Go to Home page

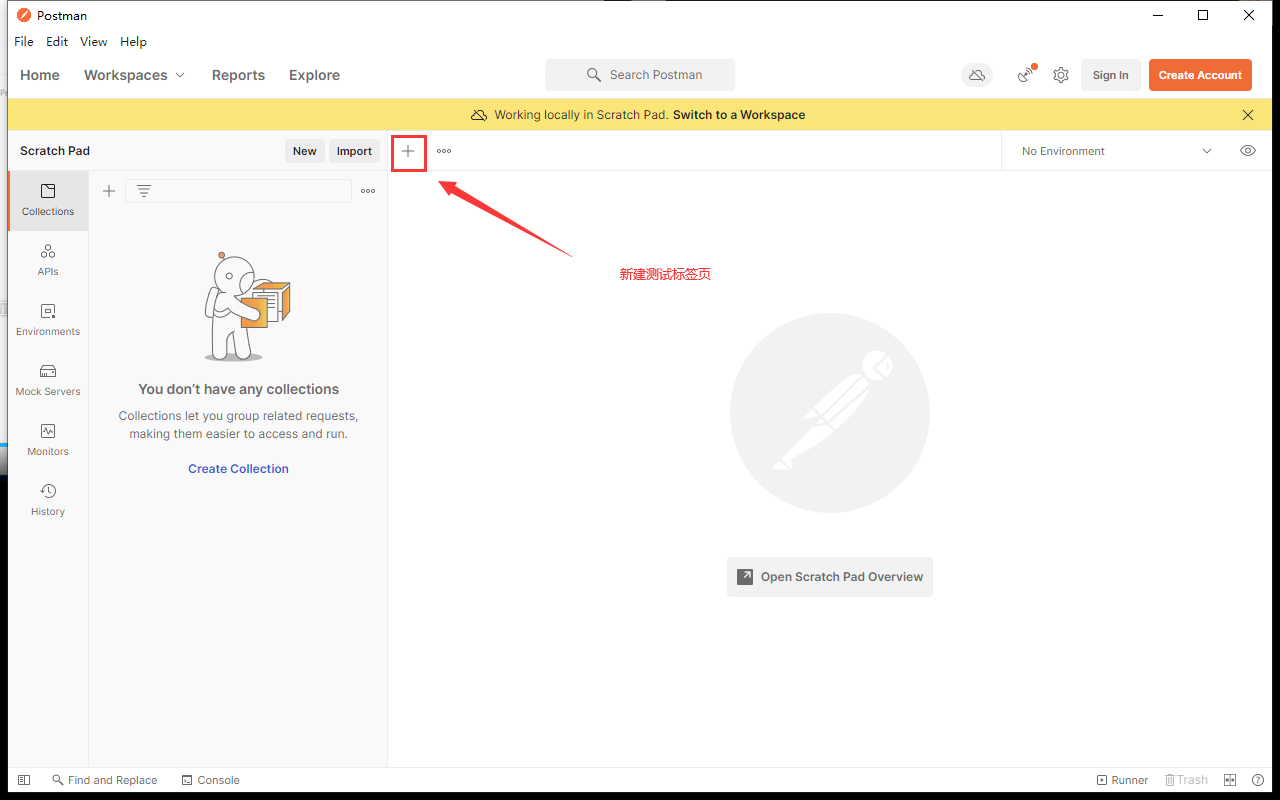40,75
